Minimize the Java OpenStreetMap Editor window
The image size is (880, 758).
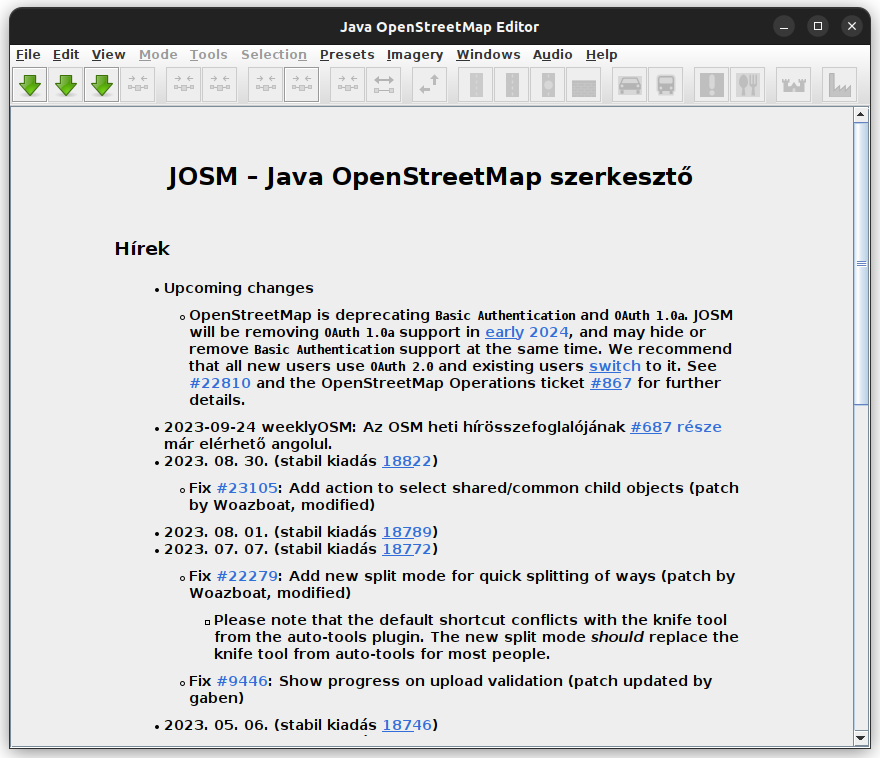[x=784, y=26]
